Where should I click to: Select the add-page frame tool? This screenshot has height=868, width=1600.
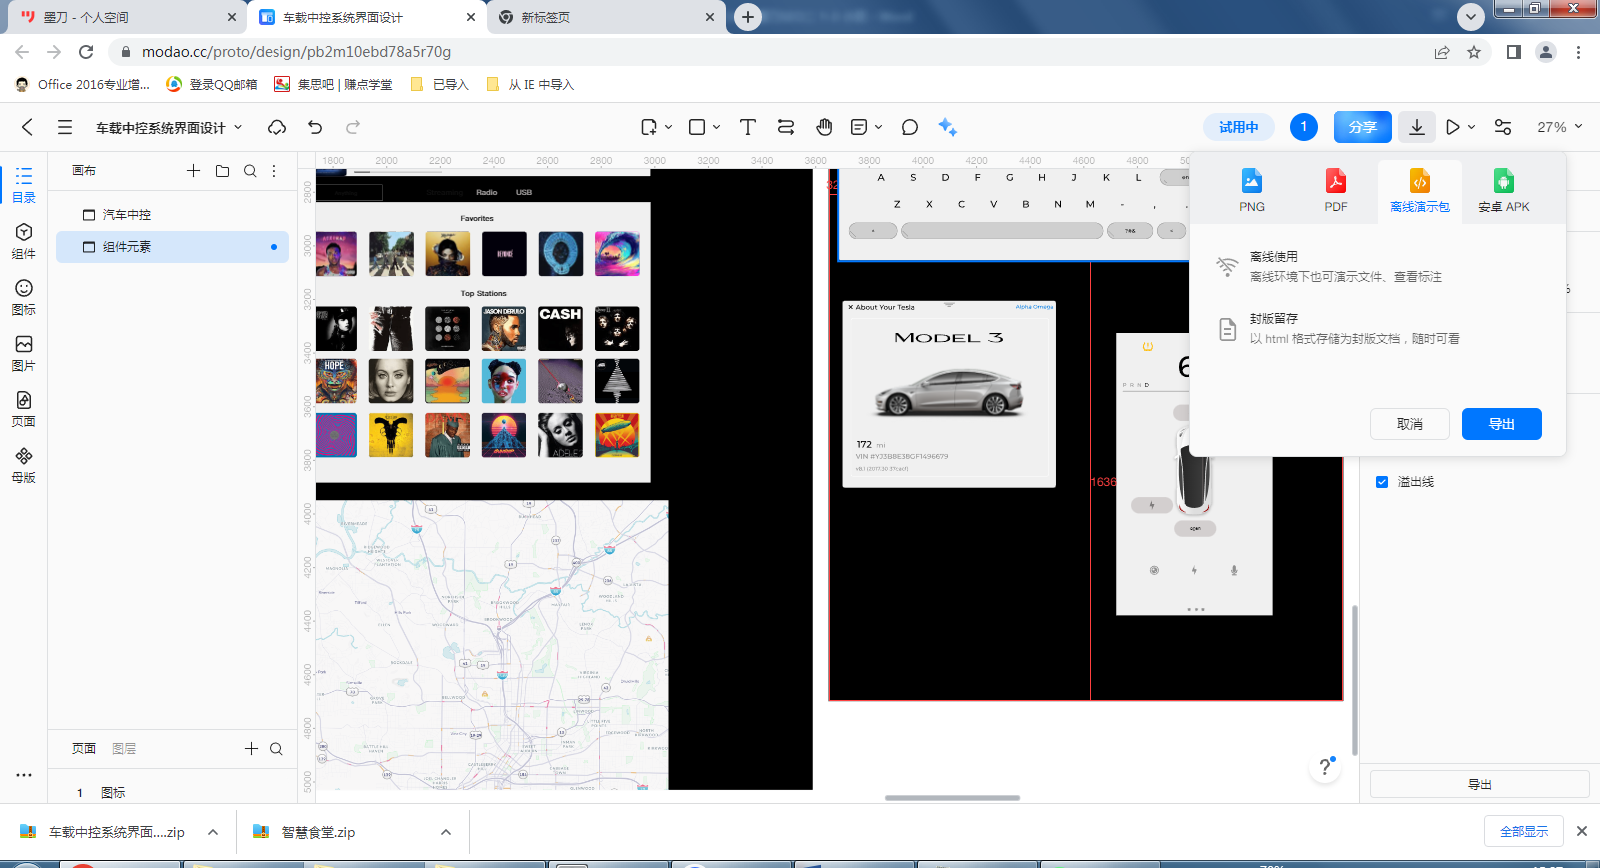tap(649, 127)
